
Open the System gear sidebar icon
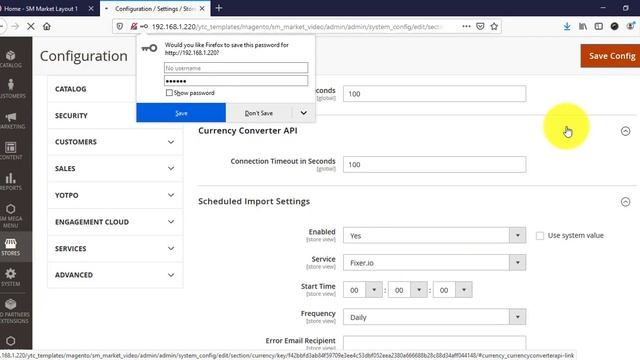pyautogui.click(x=11, y=277)
